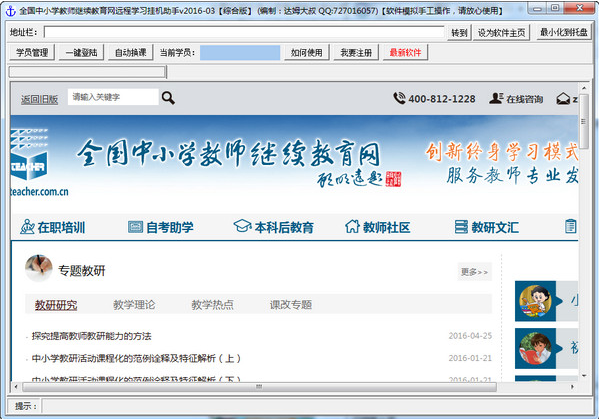This screenshot has width=599, height=419.
Task: Click the 在线咨询 link
Action: (x=525, y=99)
